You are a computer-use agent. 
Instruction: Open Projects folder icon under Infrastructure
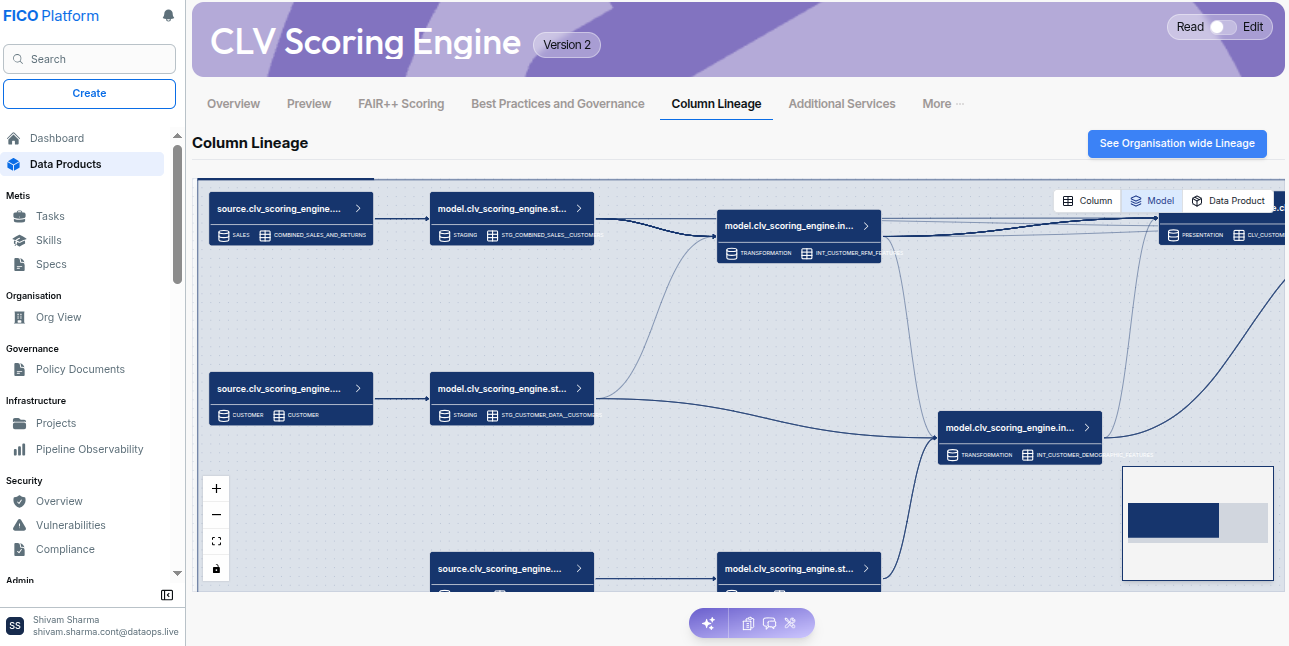pos(19,423)
